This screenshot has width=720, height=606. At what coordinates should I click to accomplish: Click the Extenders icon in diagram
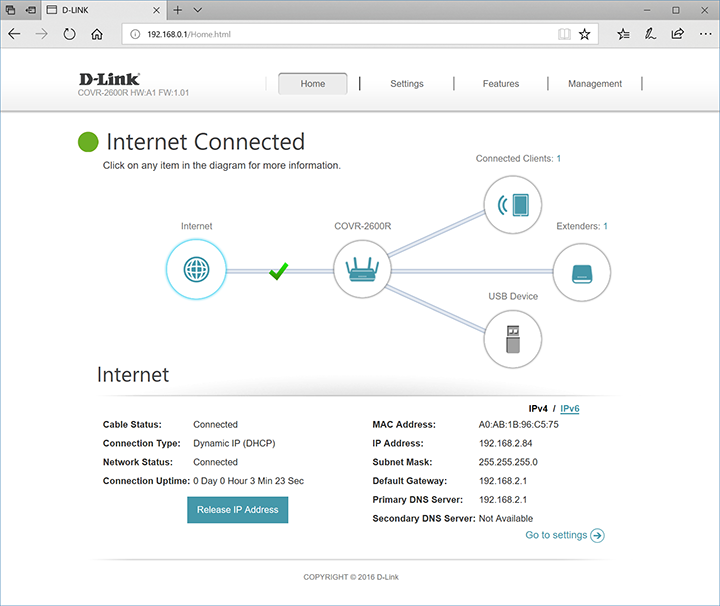click(x=581, y=272)
